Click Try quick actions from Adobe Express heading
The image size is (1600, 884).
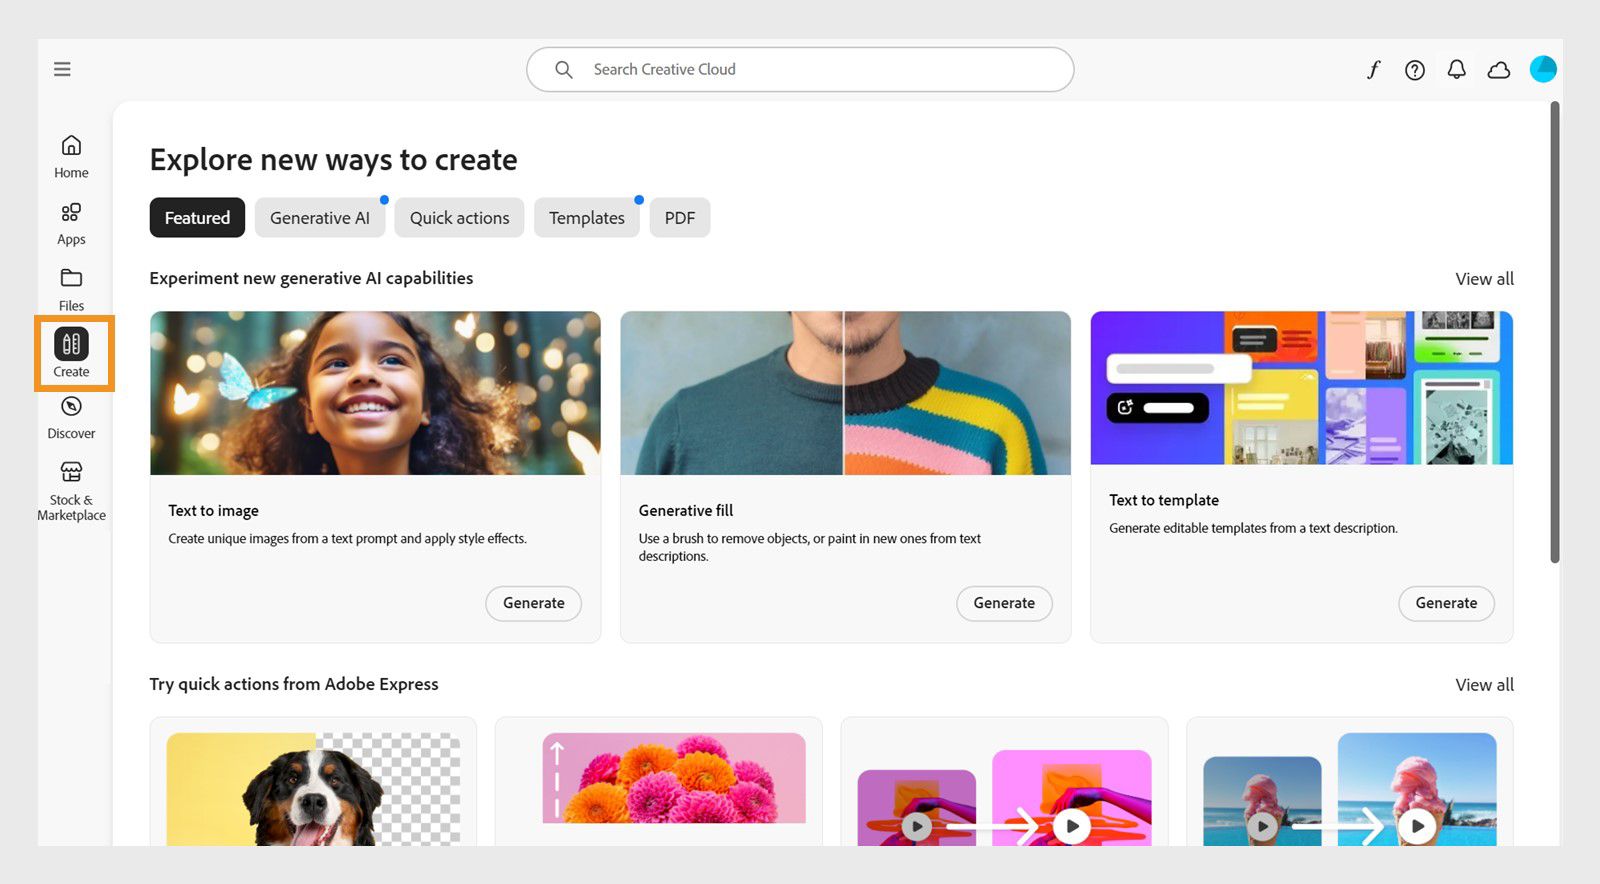294,684
